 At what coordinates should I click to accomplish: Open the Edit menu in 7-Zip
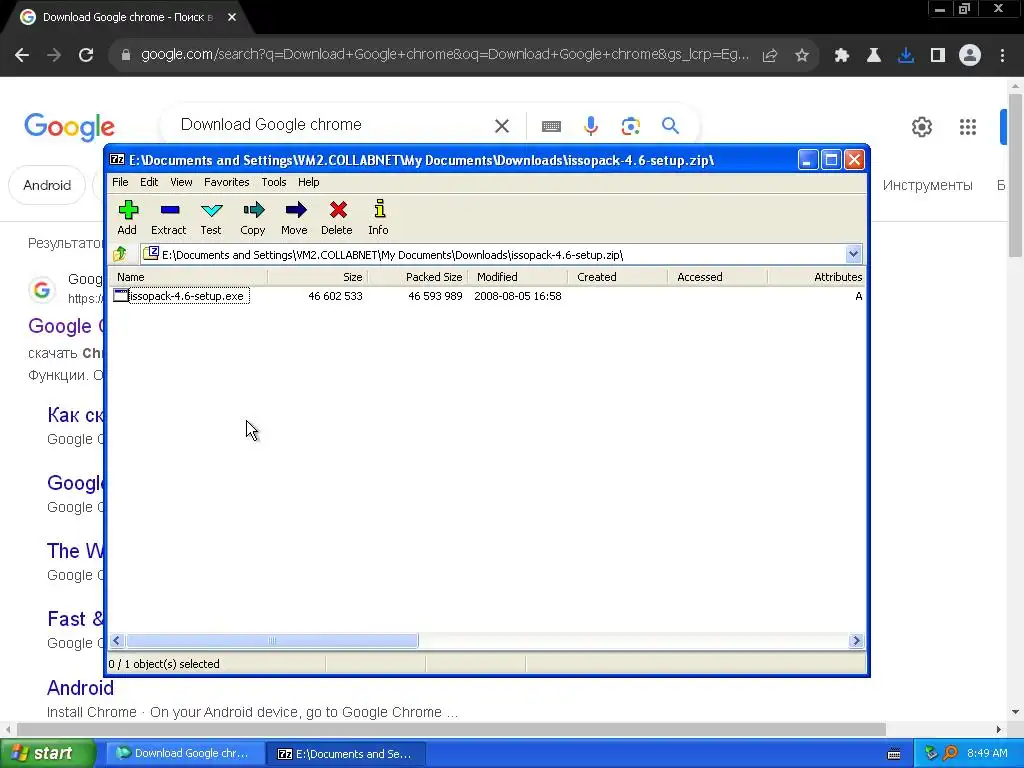pos(149,182)
